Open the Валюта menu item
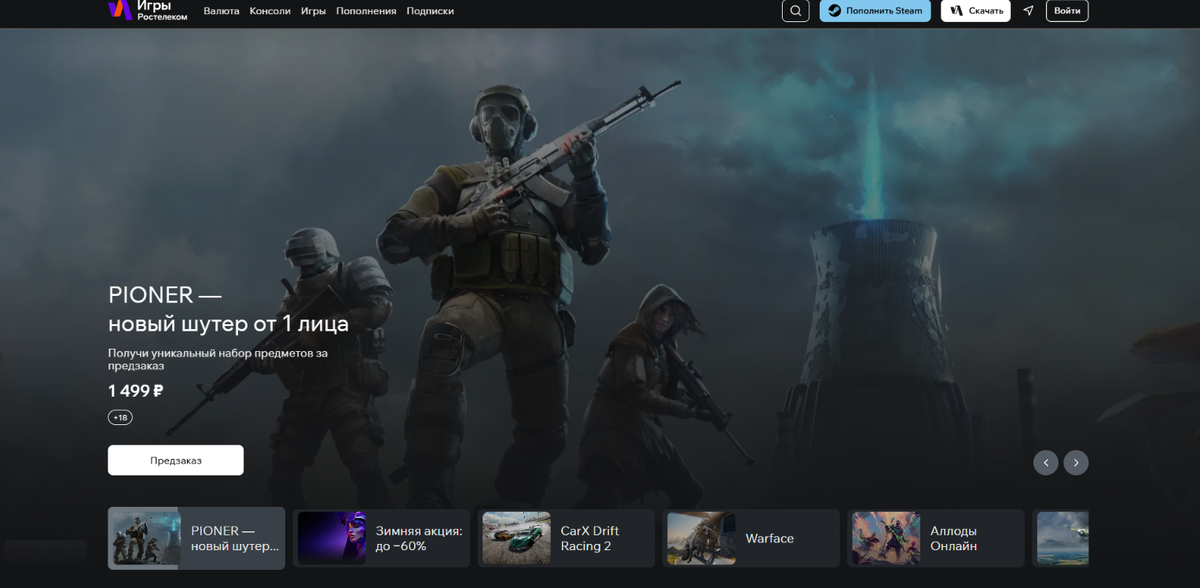 221,11
